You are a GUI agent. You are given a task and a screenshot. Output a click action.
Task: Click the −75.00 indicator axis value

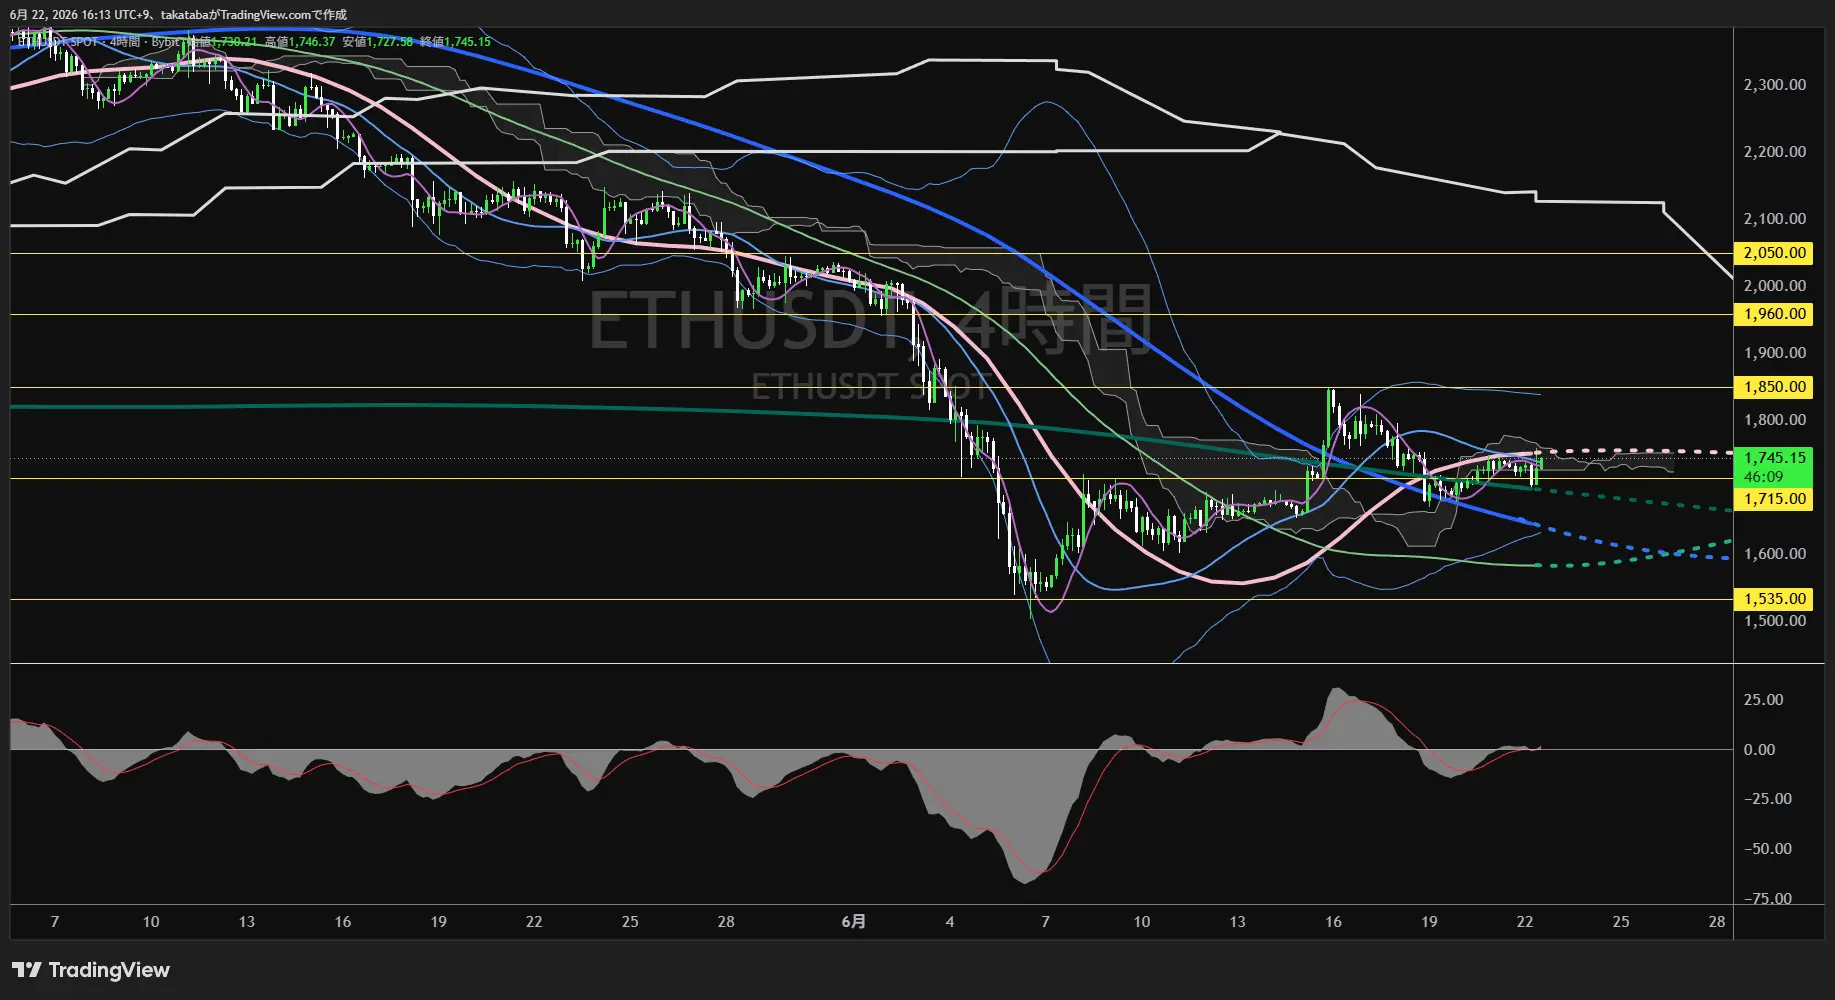point(1767,899)
